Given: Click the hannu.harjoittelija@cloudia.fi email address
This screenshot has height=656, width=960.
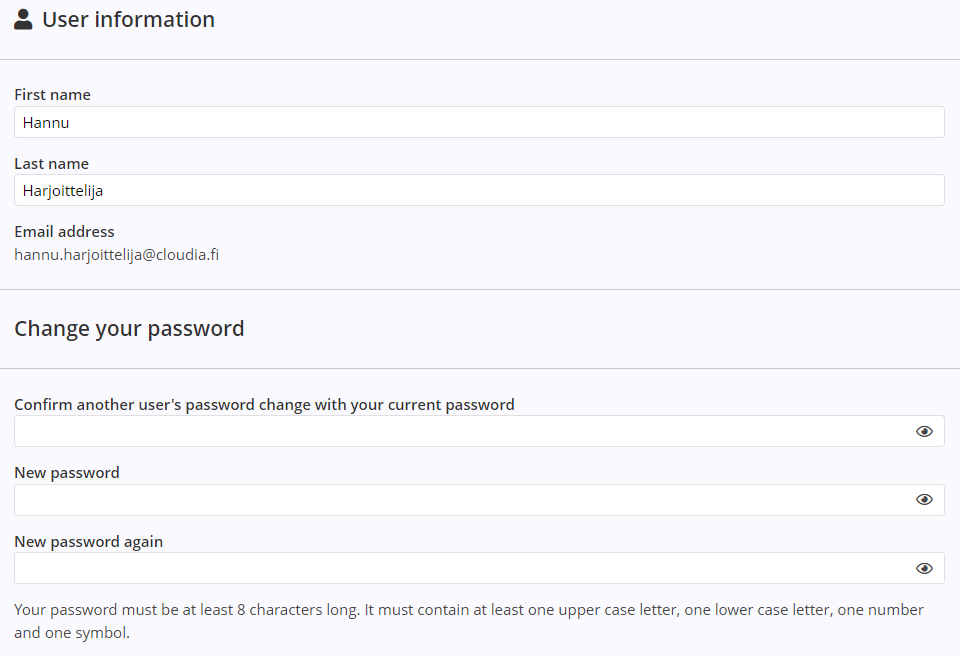Looking at the screenshot, I should coord(116,255).
